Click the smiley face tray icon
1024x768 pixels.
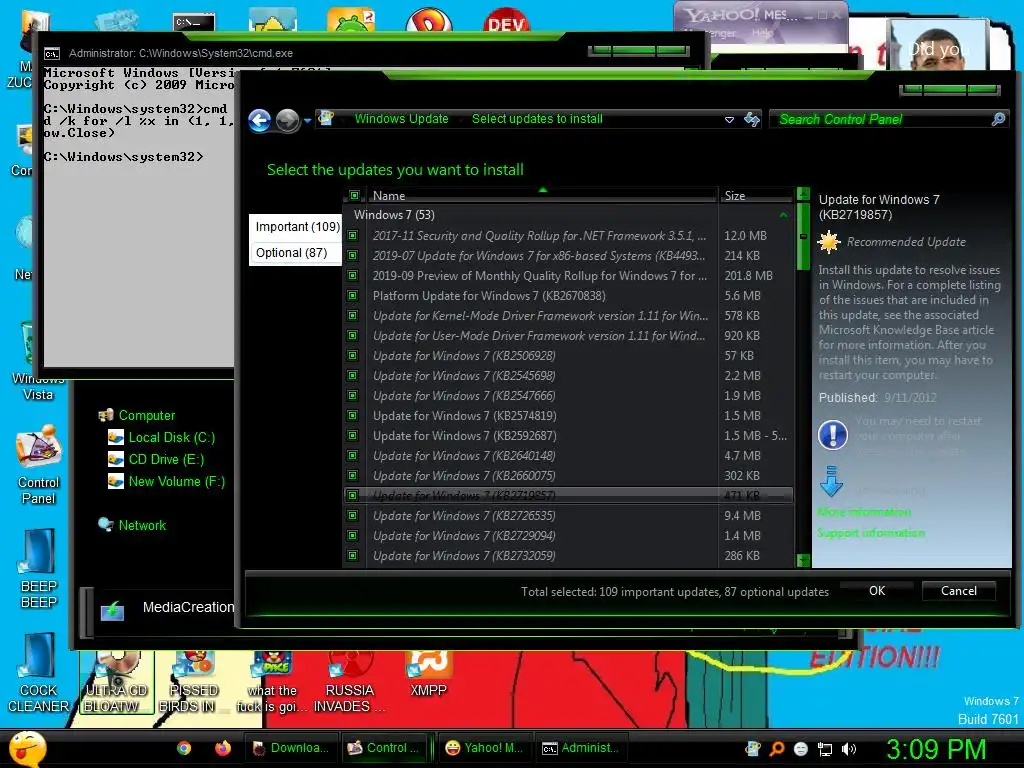(x=801, y=749)
